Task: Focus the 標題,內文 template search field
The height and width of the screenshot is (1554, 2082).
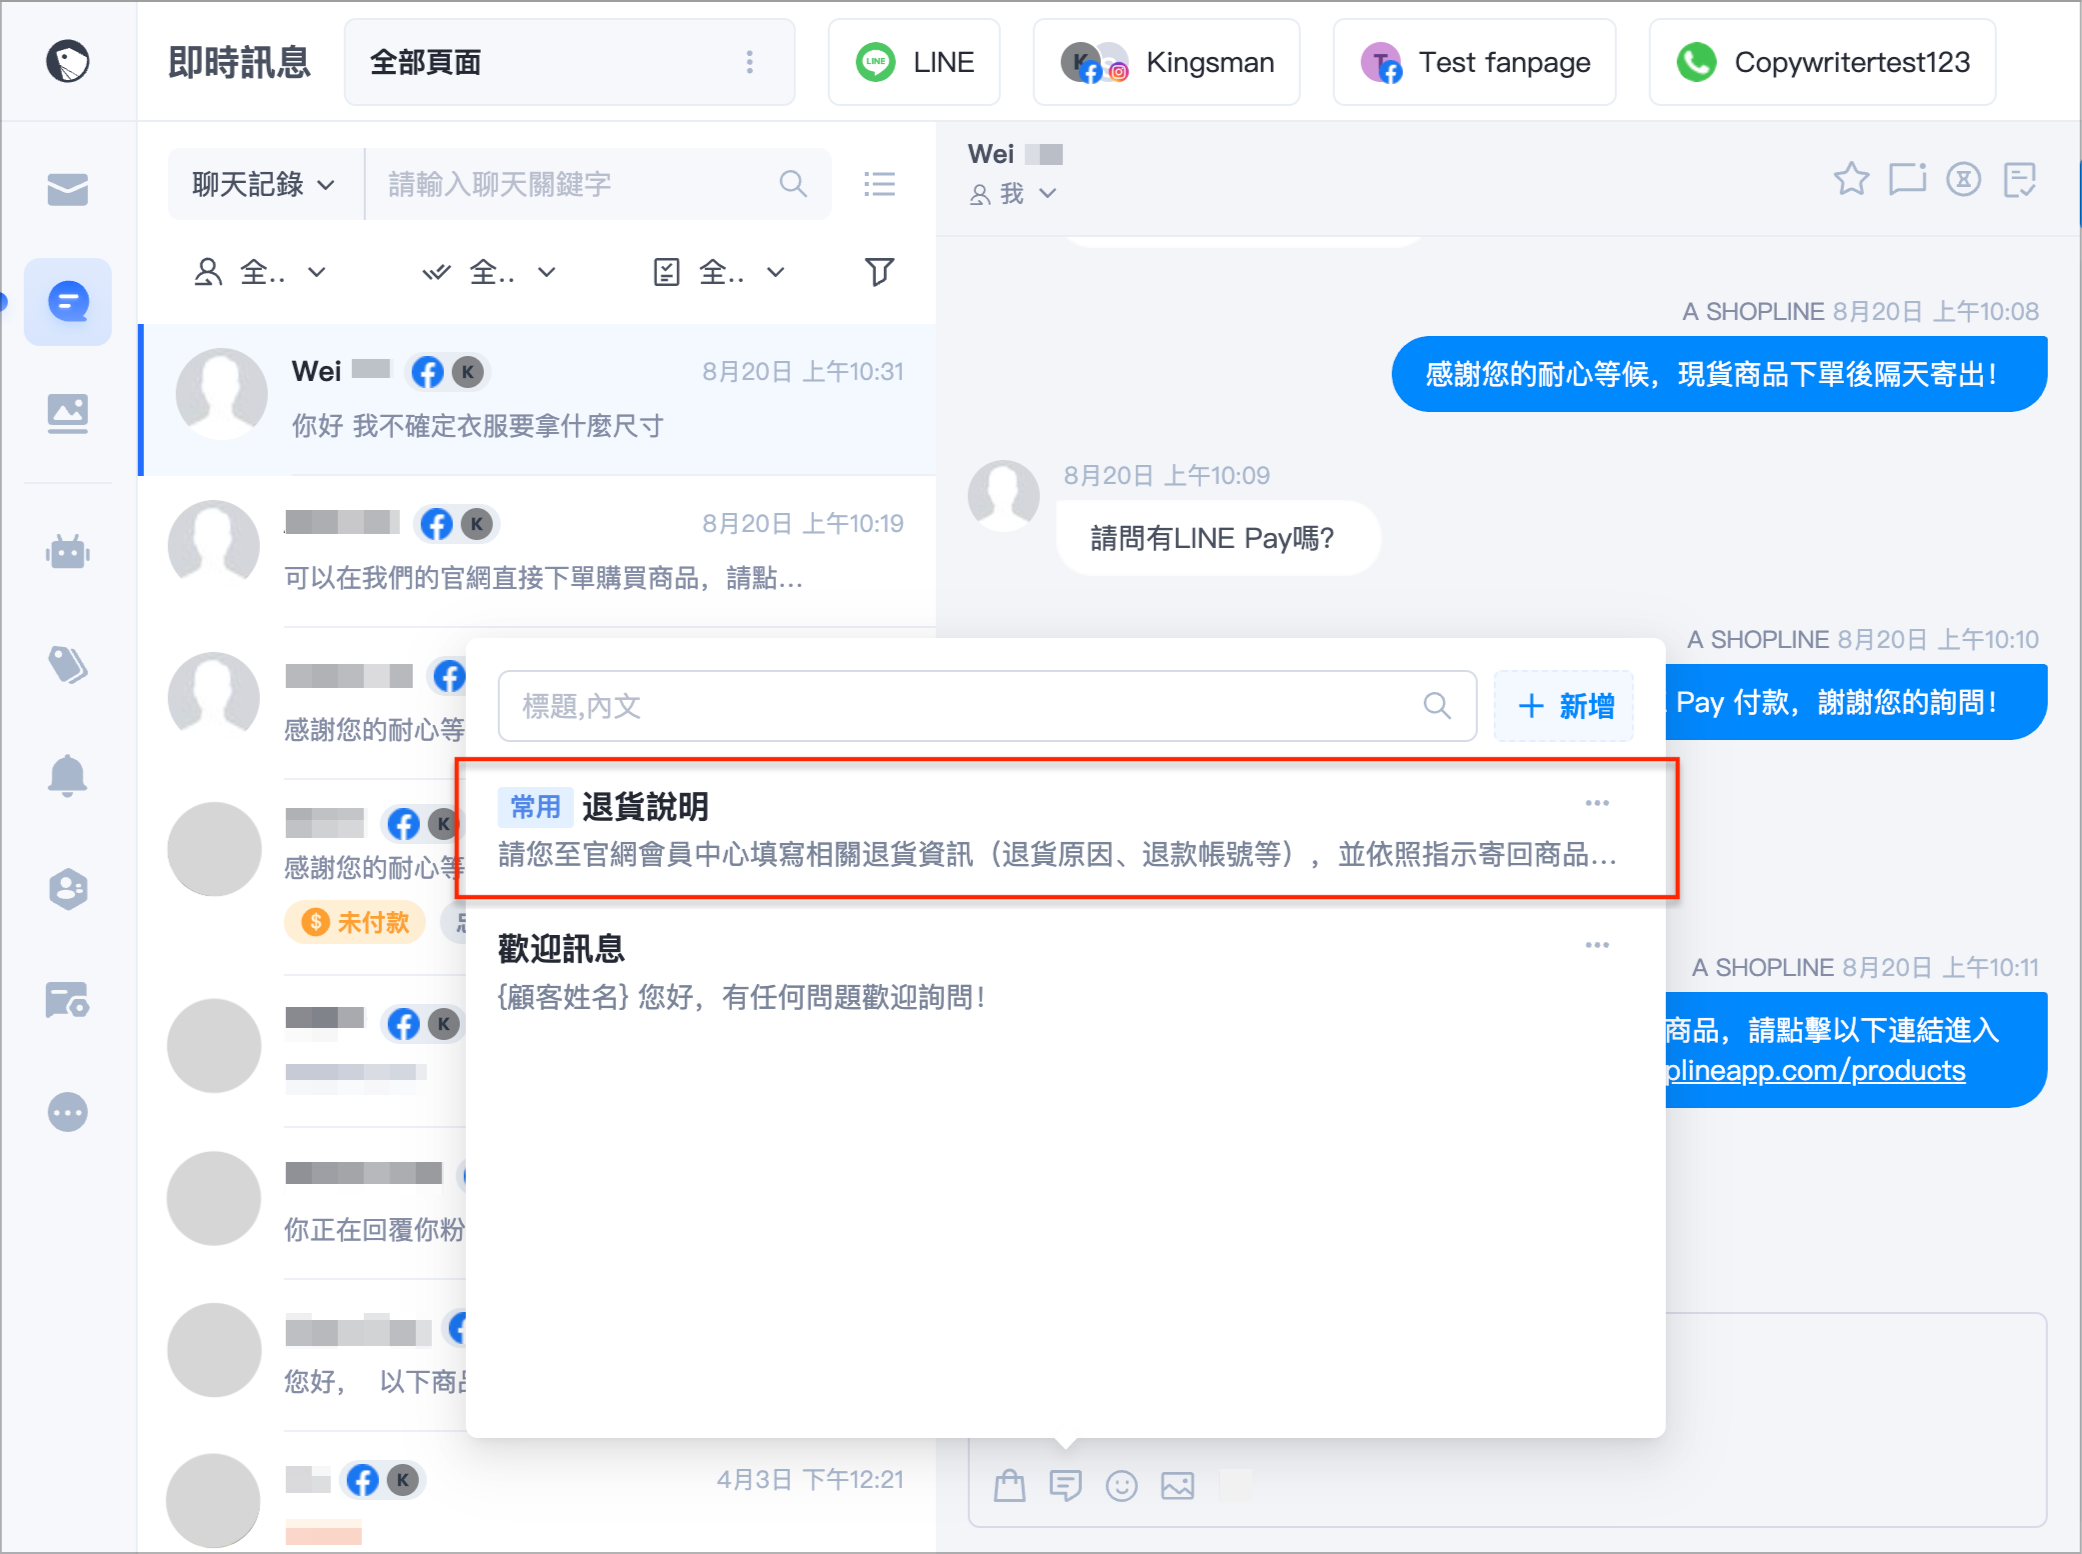Action: 987,706
